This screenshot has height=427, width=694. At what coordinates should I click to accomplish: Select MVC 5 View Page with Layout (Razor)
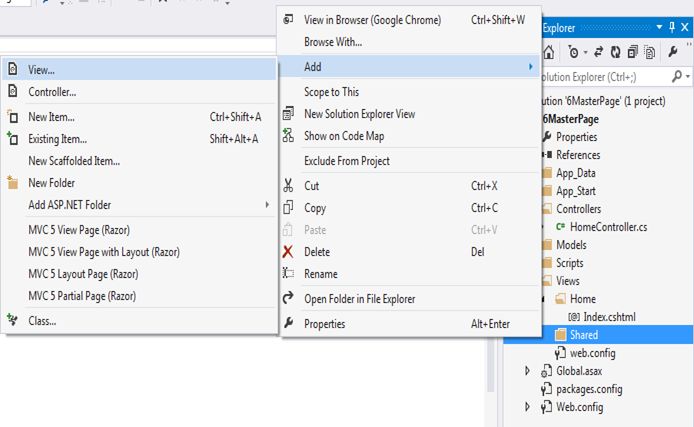pyautogui.click(x=140, y=252)
